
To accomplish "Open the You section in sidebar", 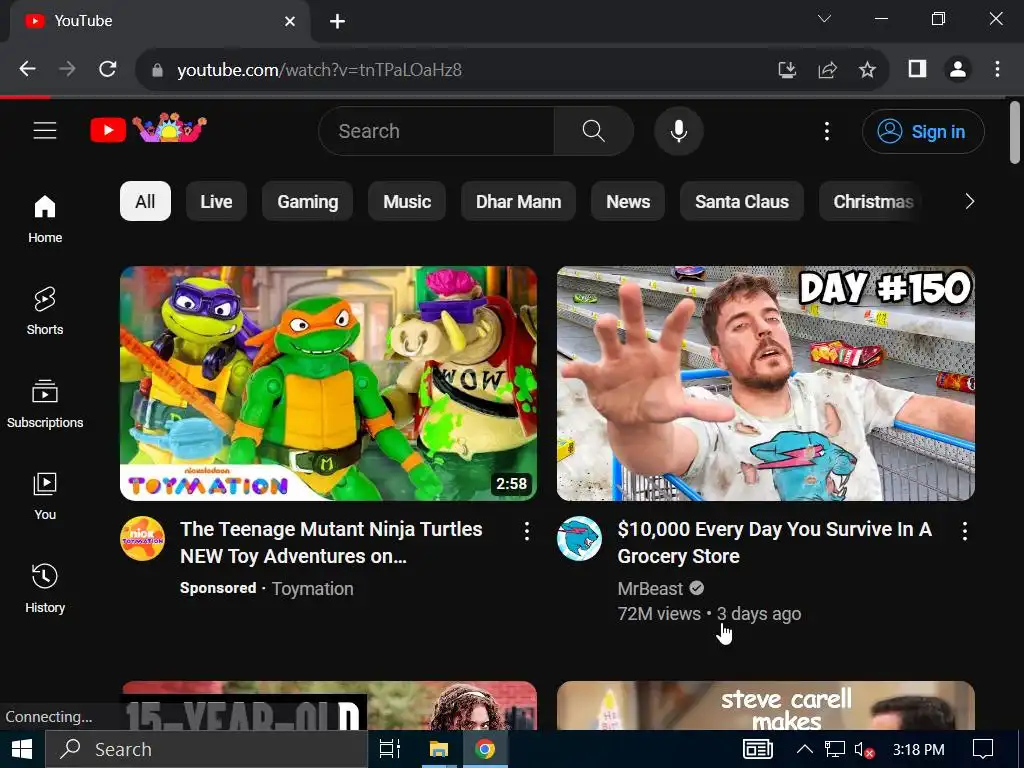I will point(45,496).
